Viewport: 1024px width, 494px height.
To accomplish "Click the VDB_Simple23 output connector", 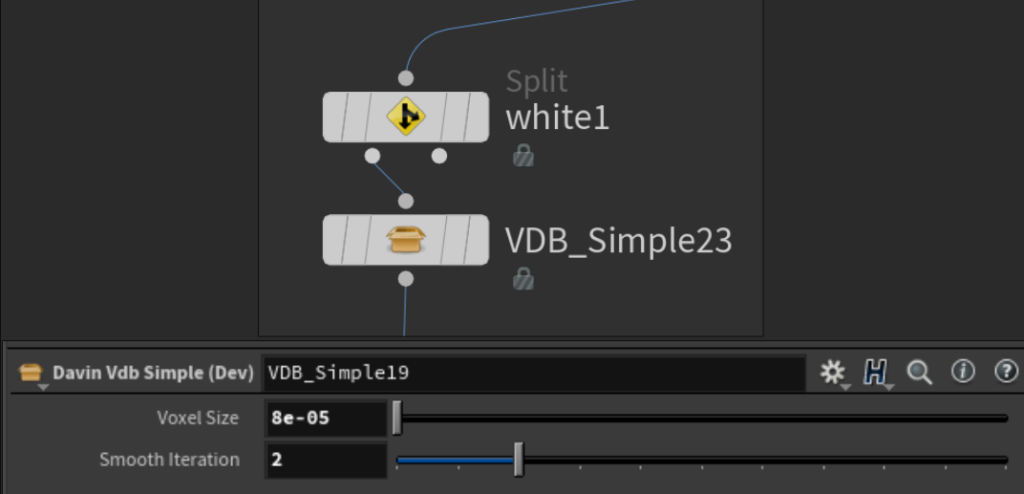I will (x=406, y=279).
